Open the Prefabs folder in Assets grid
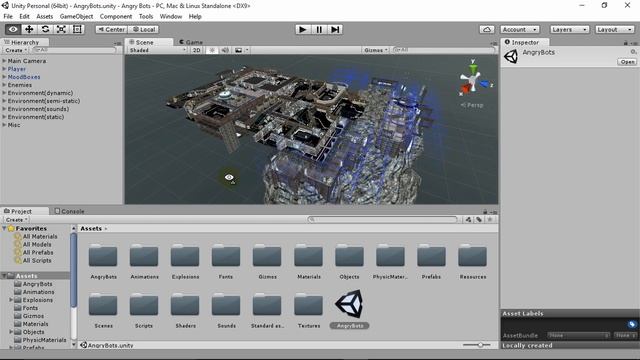Viewport: 640px width, 360px height. (x=431, y=261)
